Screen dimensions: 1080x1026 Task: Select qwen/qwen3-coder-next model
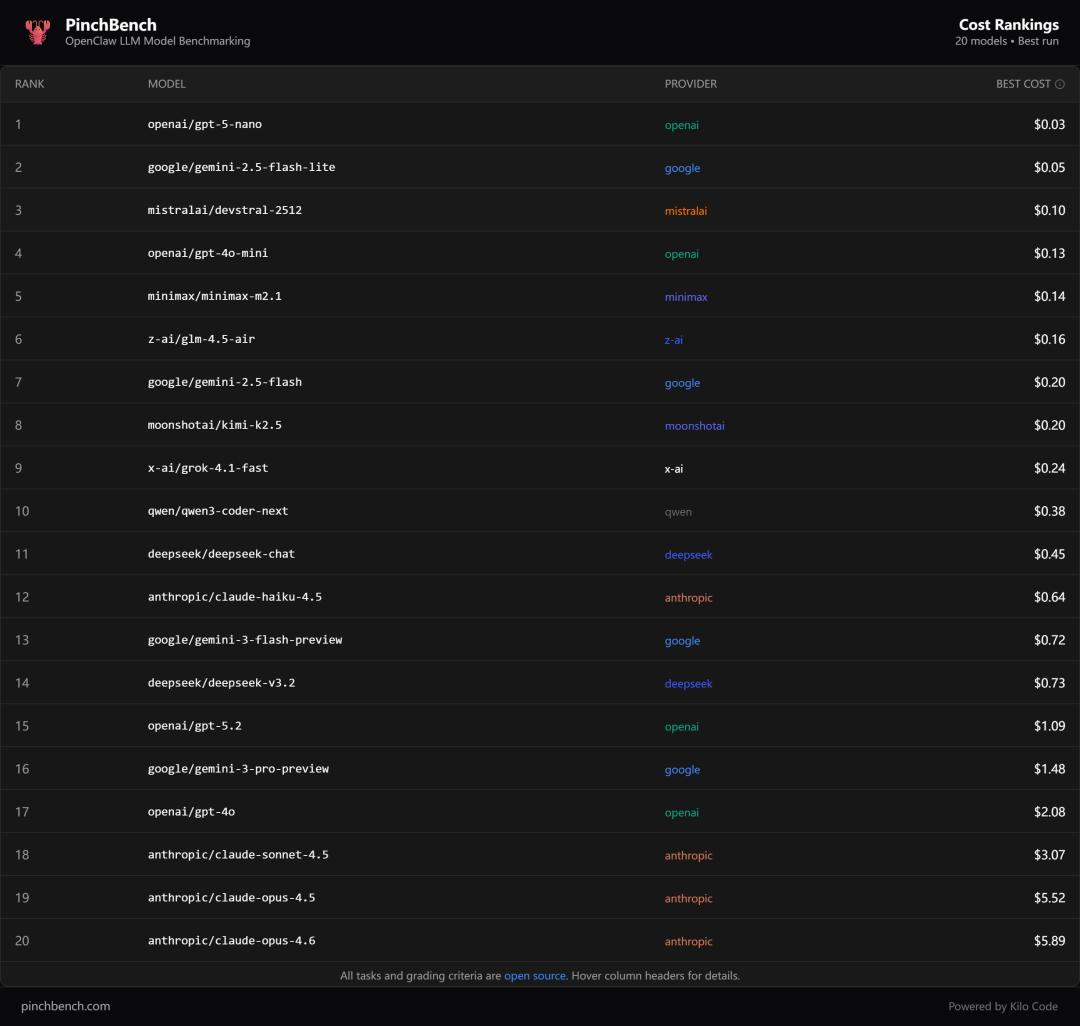218,511
